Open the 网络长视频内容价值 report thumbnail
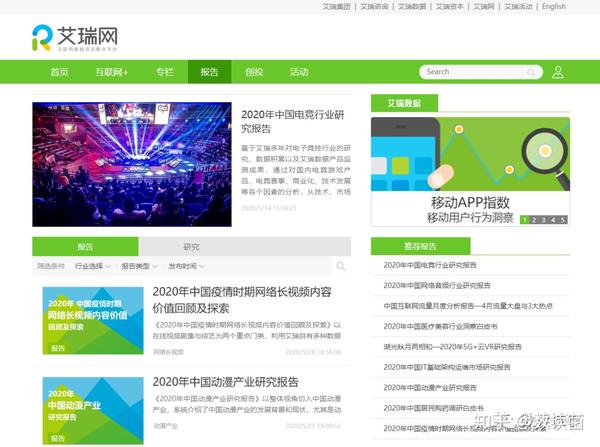Screen dimensions: 600x447 coord(93,321)
